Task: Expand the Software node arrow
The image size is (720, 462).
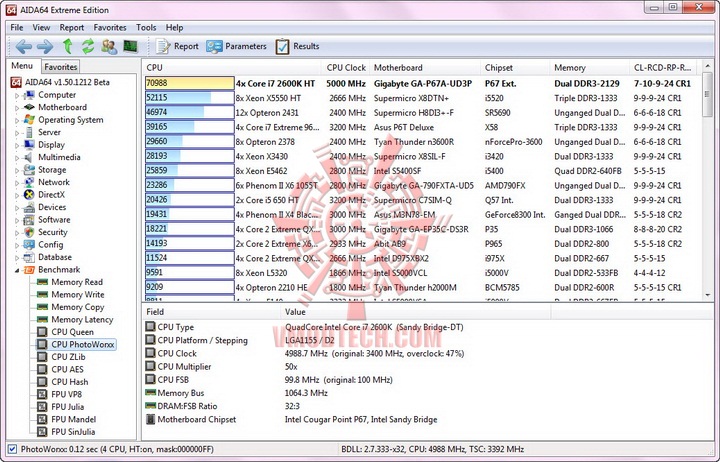Action: click(x=17, y=220)
